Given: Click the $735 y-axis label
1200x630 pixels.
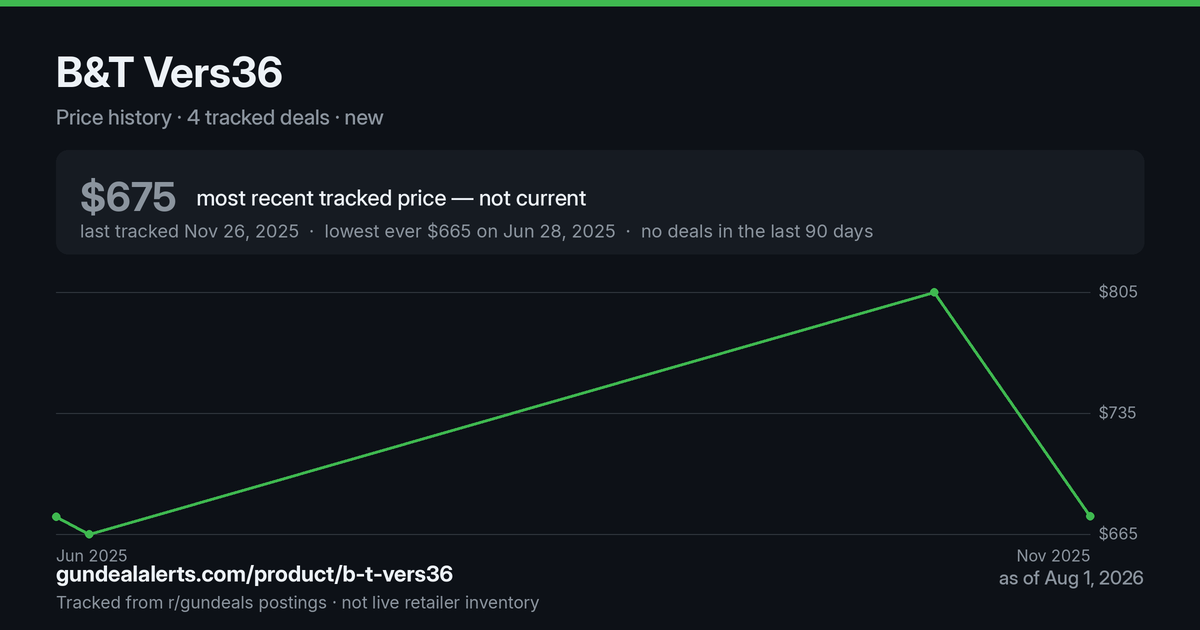Looking at the screenshot, I should (1118, 413).
